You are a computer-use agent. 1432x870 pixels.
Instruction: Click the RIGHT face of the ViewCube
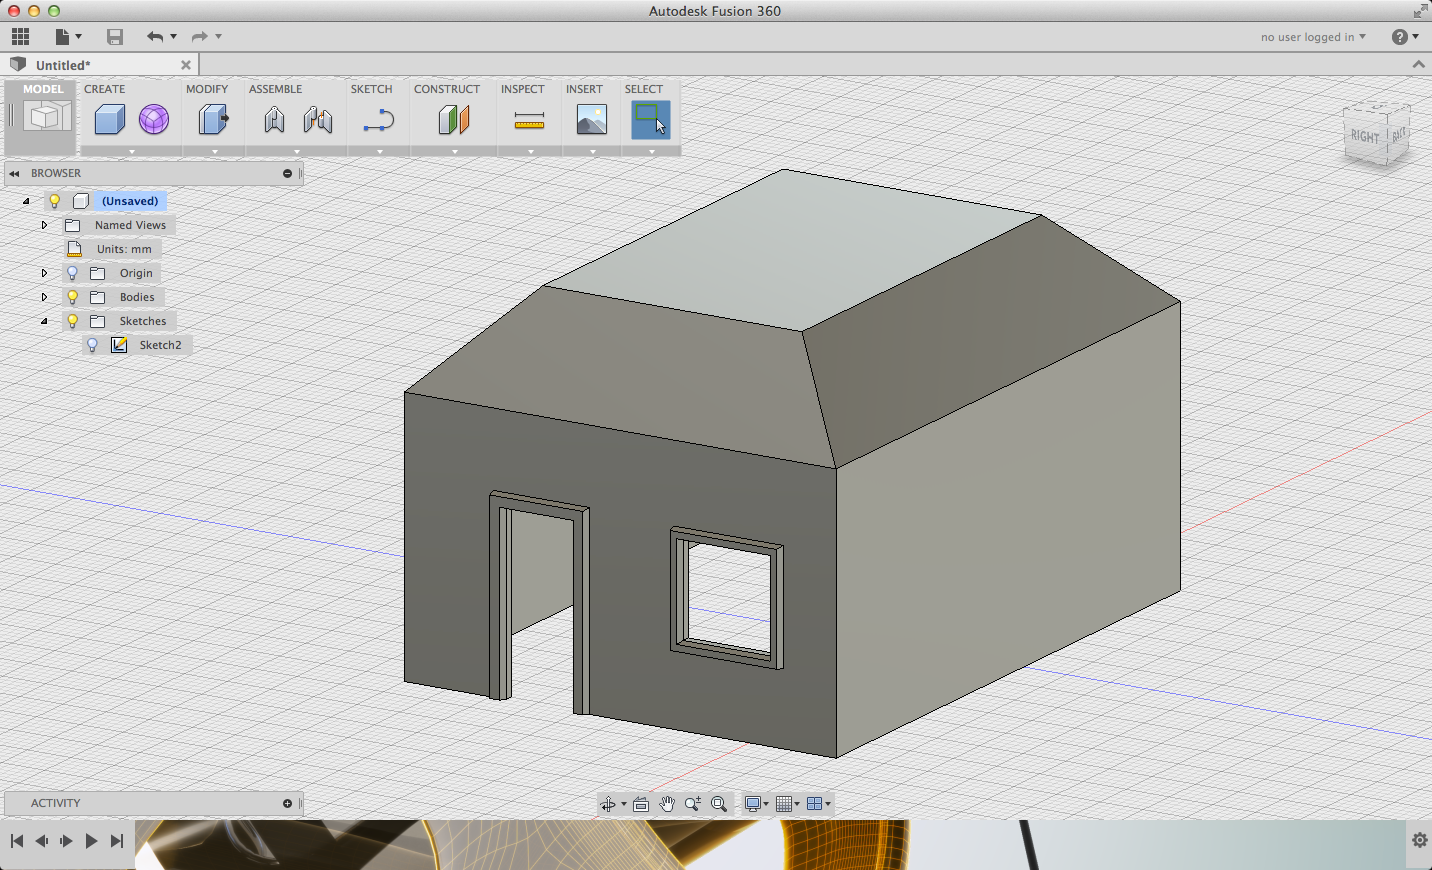[1364, 136]
